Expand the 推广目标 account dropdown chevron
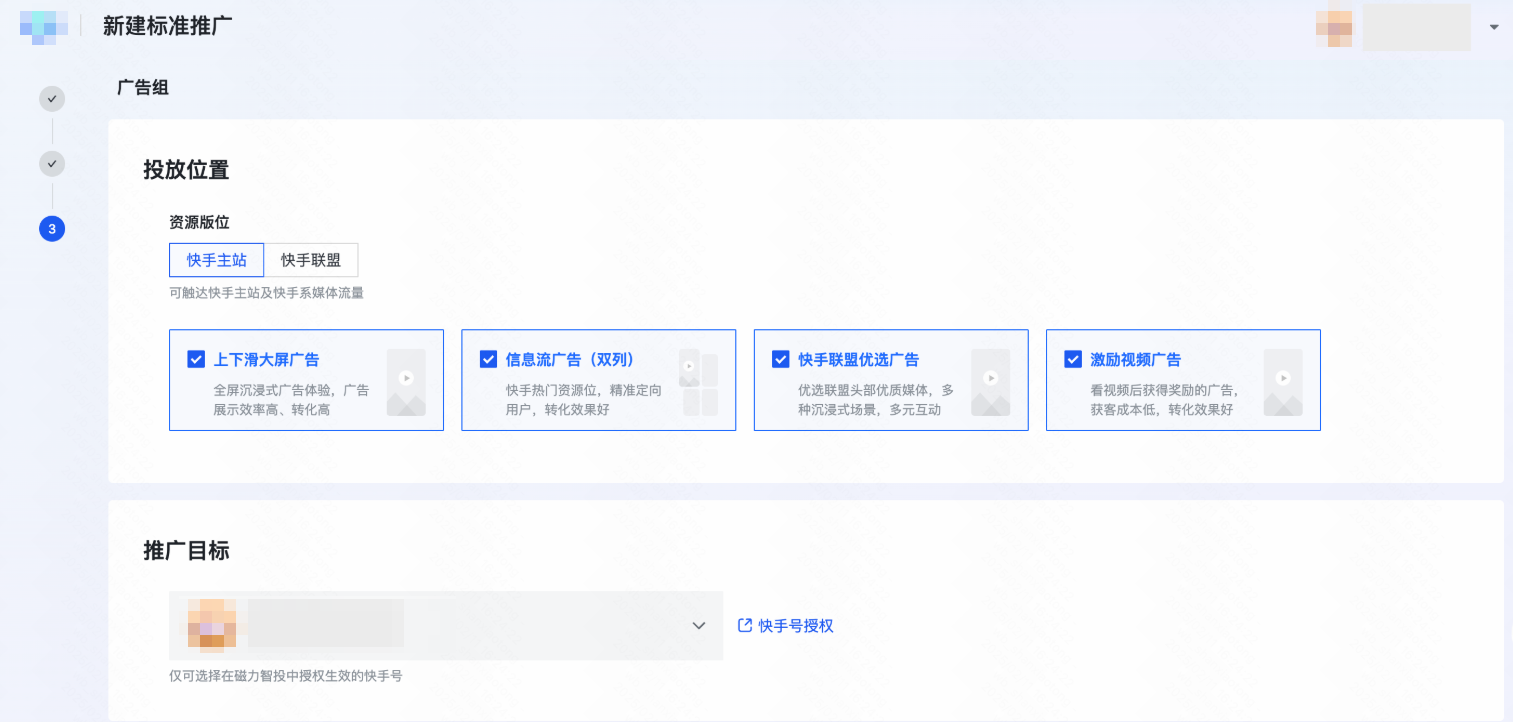This screenshot has height=722, width=1513. click(x=699, y=626)
